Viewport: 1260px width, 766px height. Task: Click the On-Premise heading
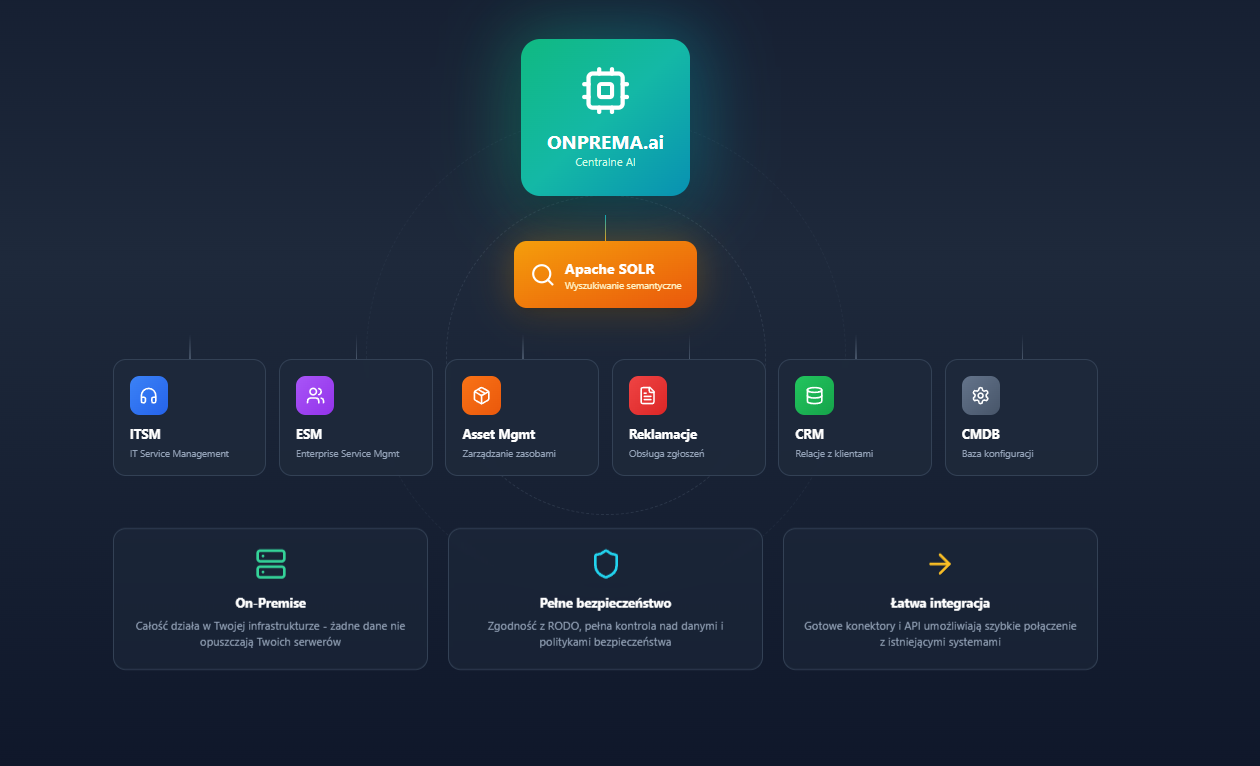point(270,603)
